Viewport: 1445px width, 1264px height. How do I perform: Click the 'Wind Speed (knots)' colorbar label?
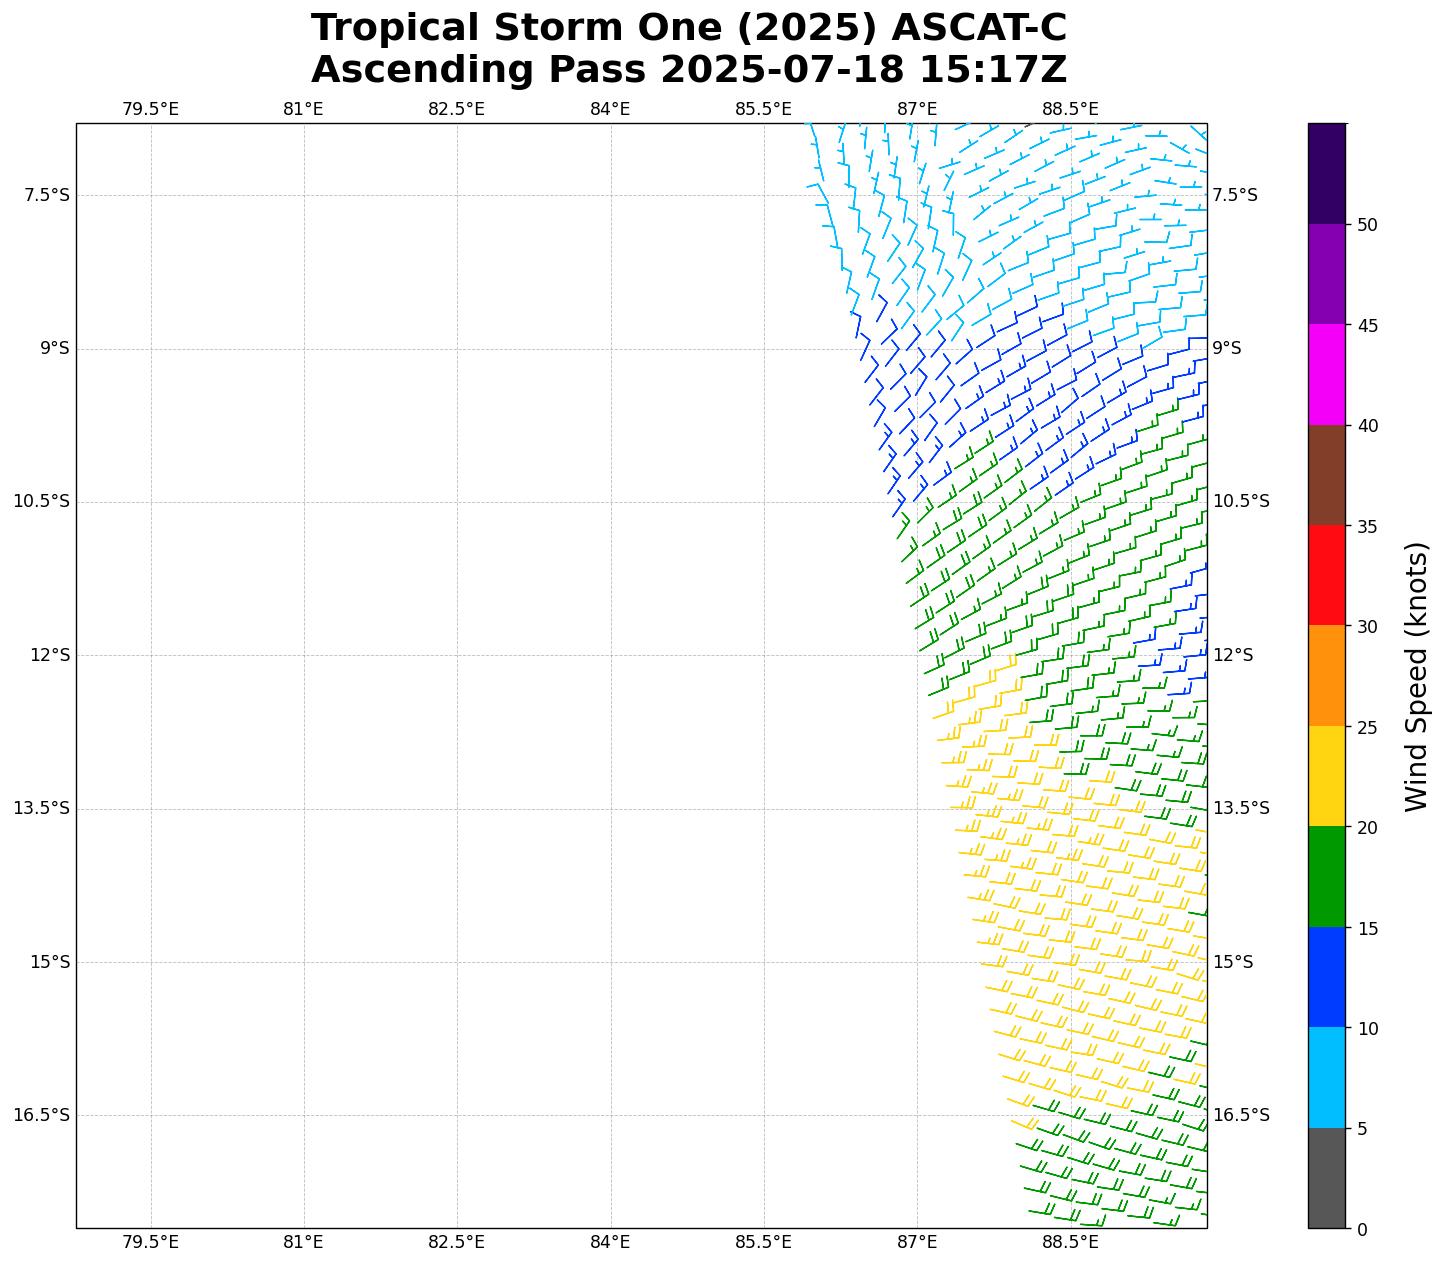tap(1417, 676)
